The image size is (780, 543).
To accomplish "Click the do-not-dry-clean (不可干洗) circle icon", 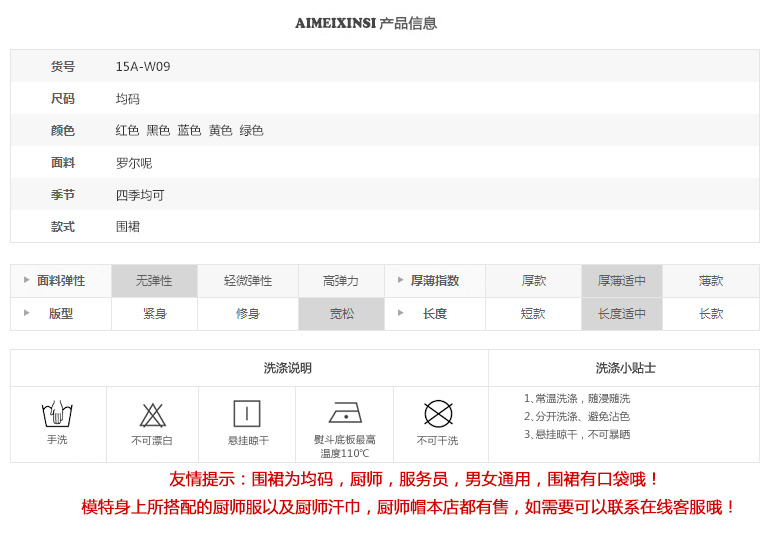I will click(438, 414).
